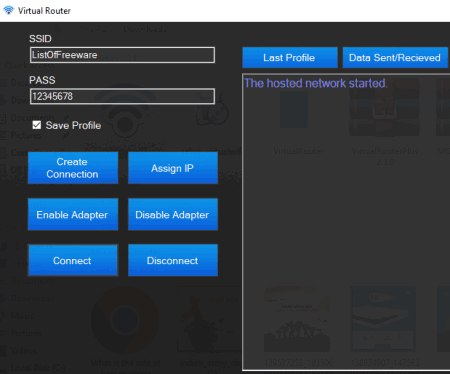
Task: Click the status text 'The hosted network started.'
Action: click(x=316, y=83)
